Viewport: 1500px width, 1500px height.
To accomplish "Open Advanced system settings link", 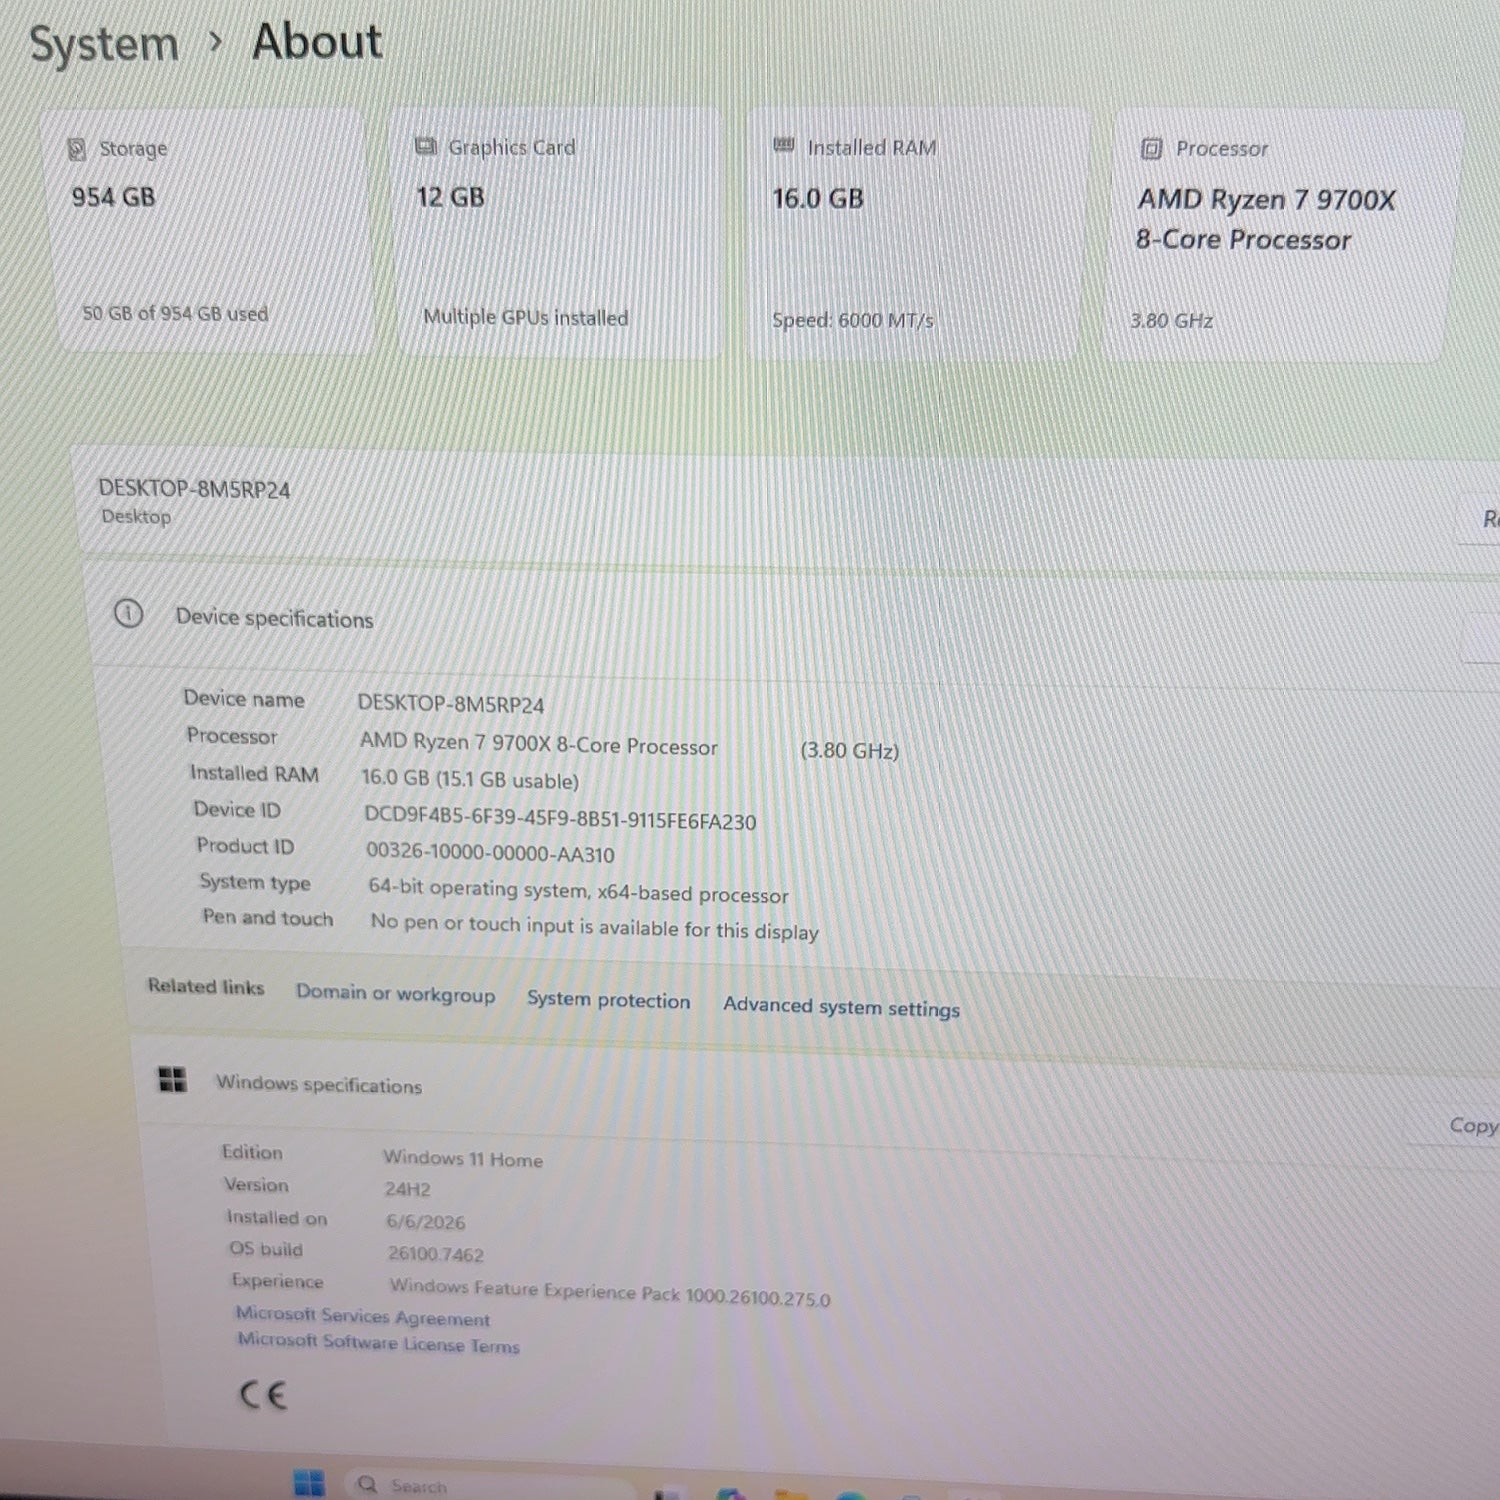I will (841, 1006).
